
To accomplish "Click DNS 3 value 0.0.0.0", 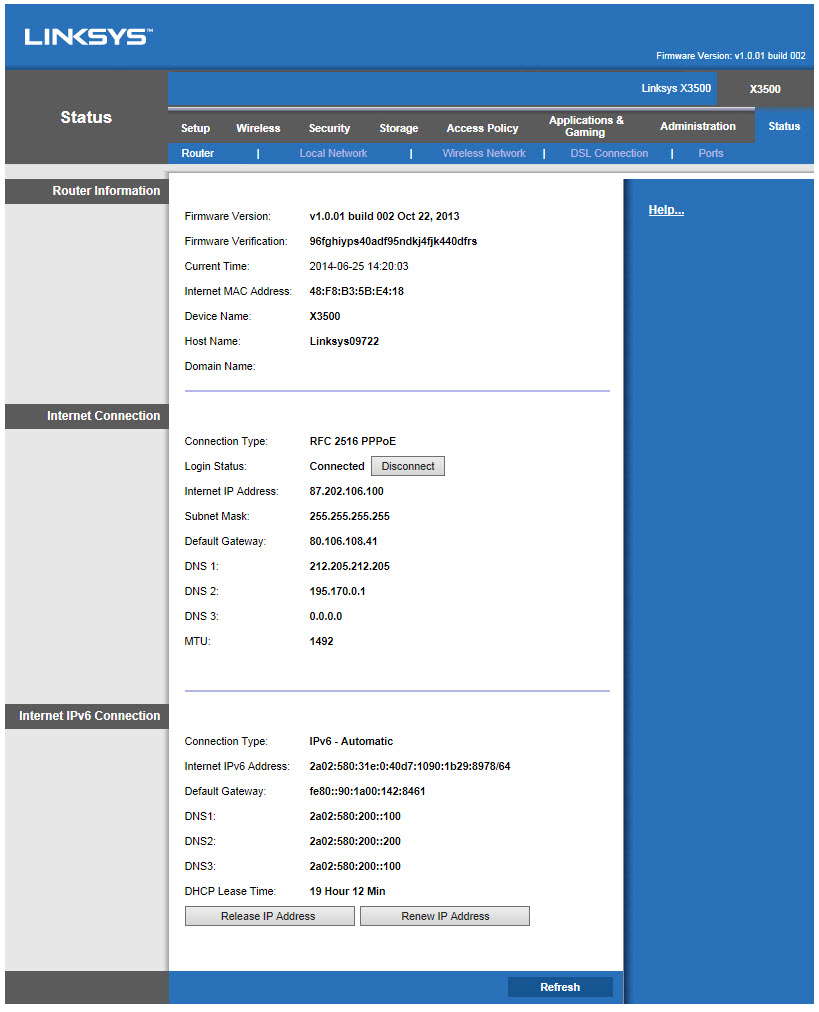I will 325,616.
